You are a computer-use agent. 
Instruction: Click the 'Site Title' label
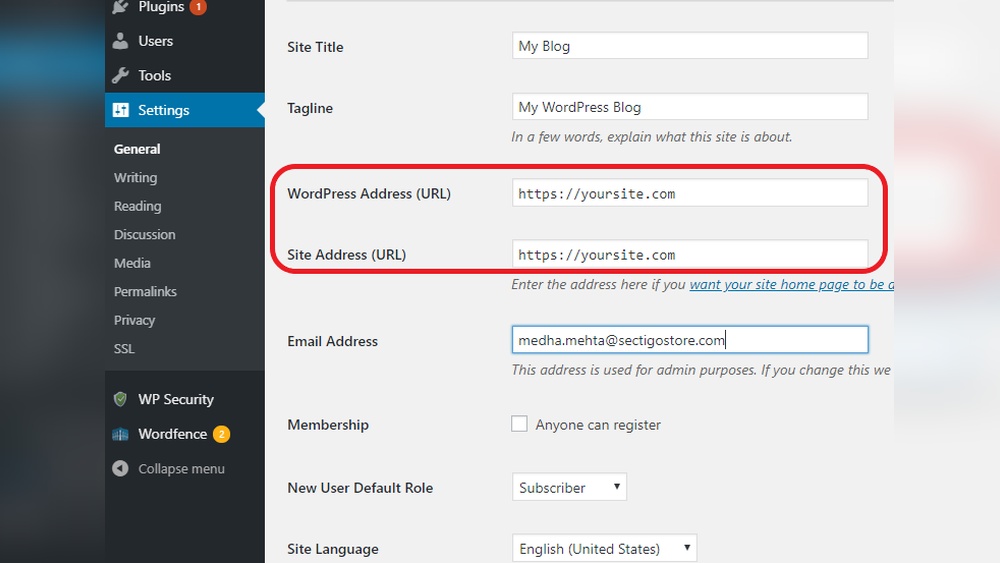point(315,47)
